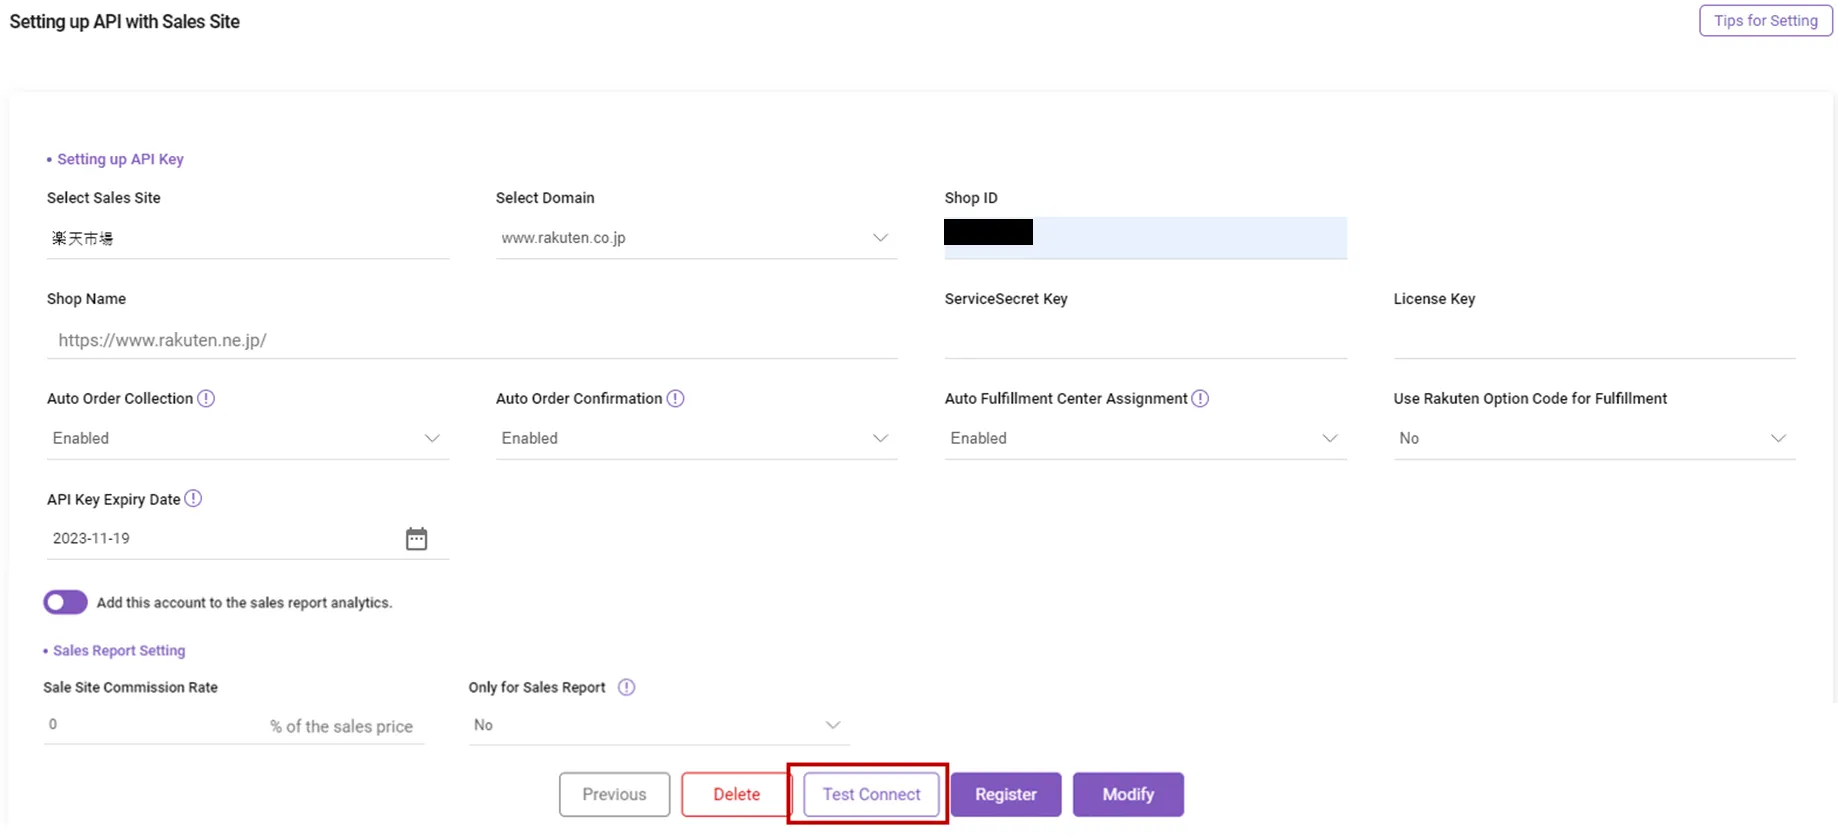Click info icon beside Auto Order Confirmation

[x=676, y=398]
